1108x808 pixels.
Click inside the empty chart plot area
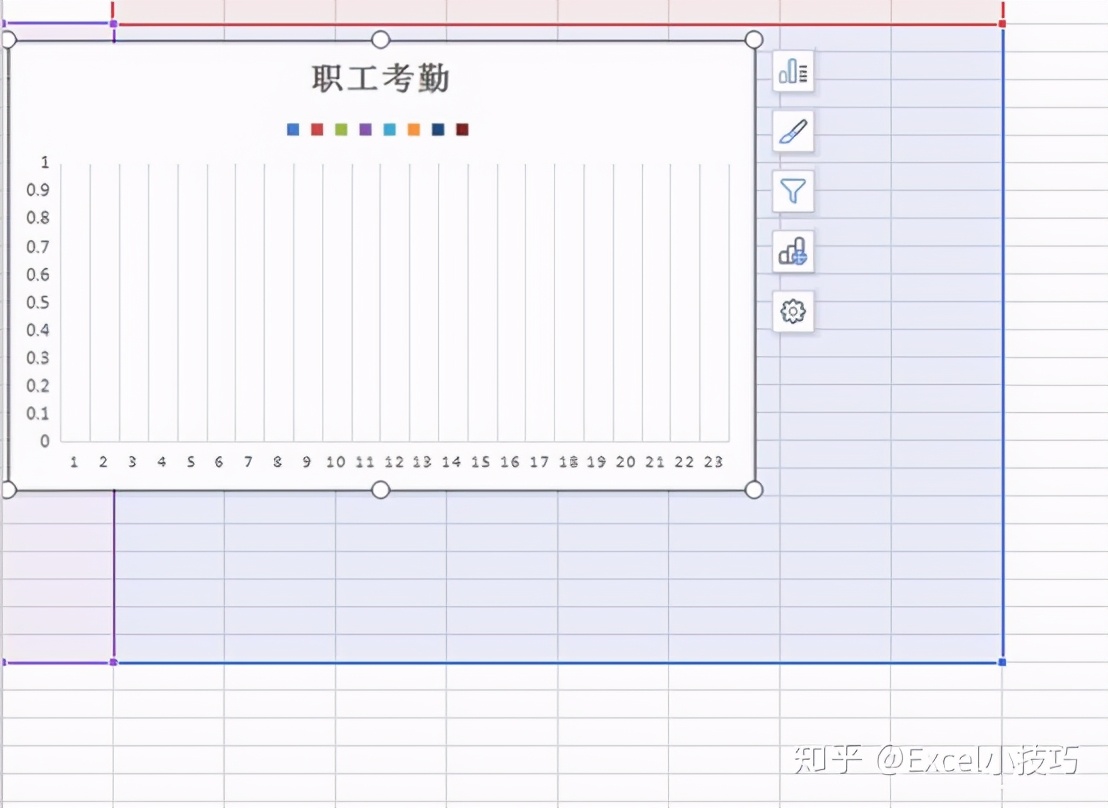(x=400, y=300)
